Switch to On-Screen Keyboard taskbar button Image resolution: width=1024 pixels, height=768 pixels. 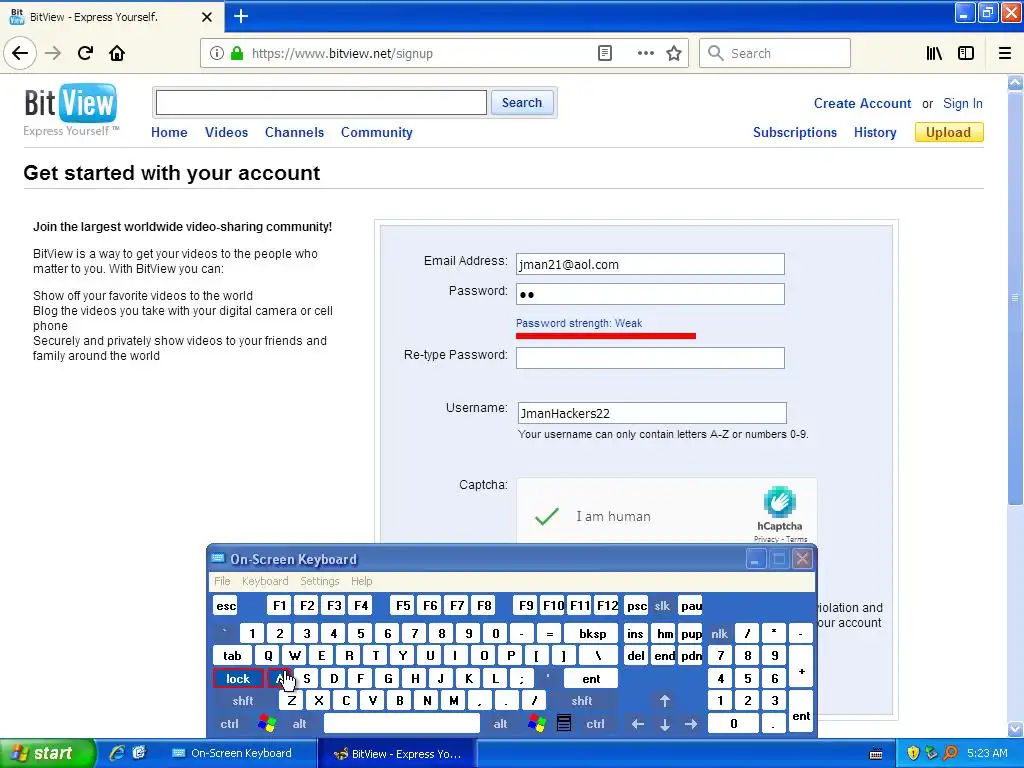pyautogui.click(x=239, y=754)
